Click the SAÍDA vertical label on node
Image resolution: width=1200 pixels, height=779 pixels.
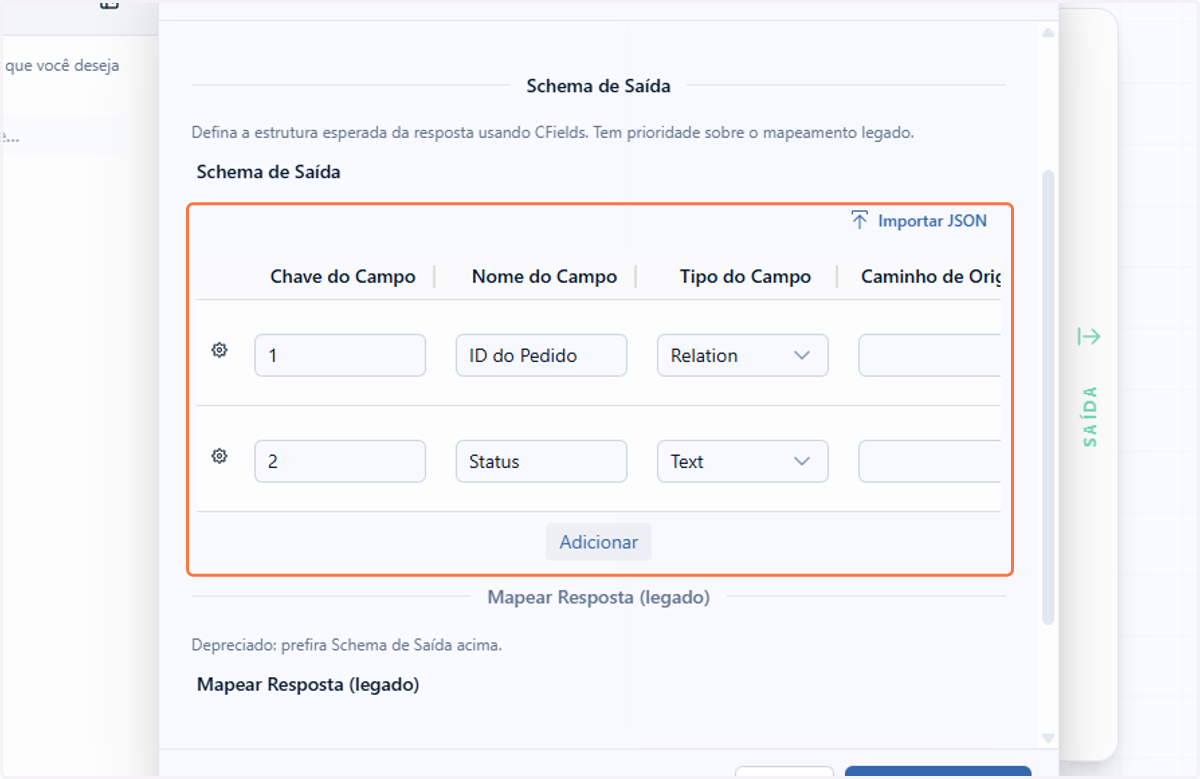[1090, 416]
